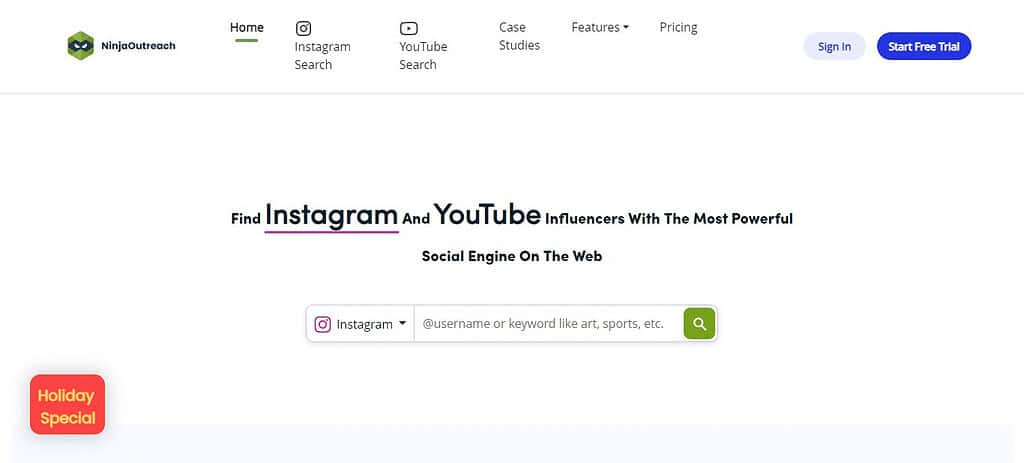Screen dimensions: 1024x463
Task: Click the NinjaOutreach brand name text
Action: (x=138, y=46)
